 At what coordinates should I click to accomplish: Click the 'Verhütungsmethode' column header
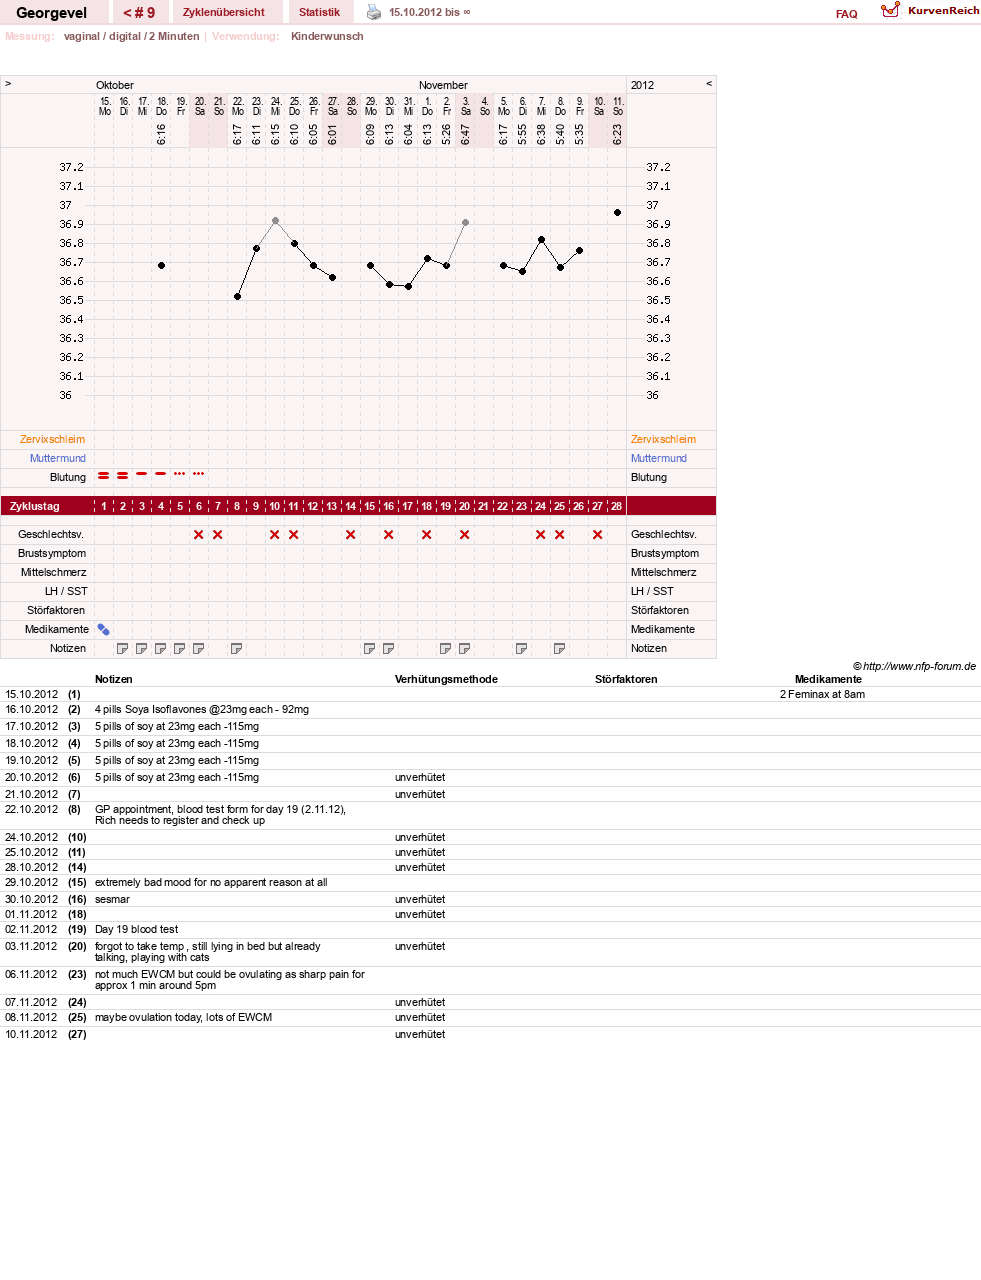[x=446, y=679]
